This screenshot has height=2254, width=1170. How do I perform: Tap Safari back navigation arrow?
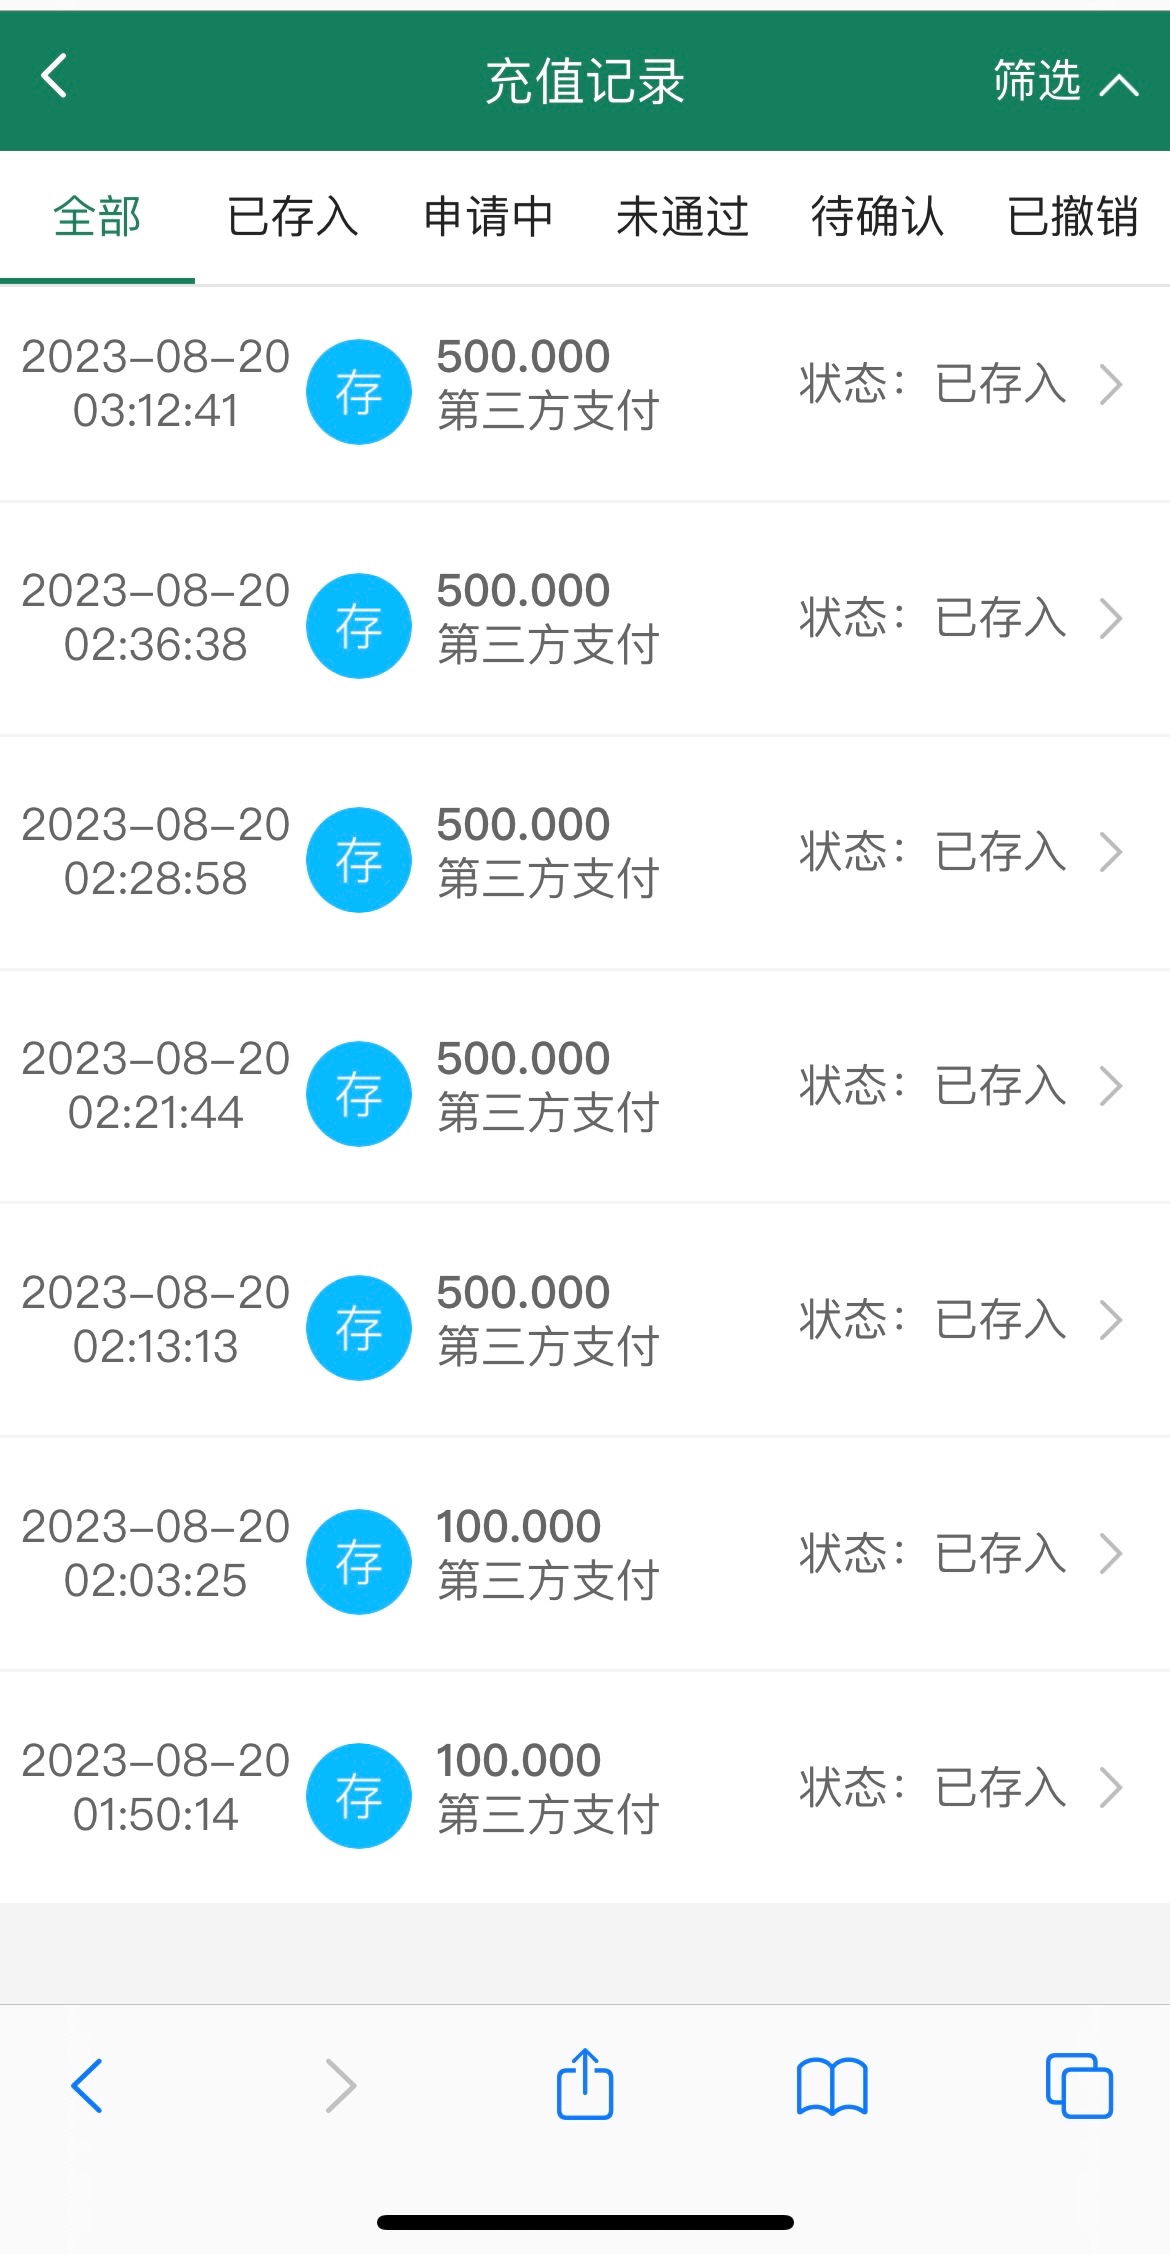point(87,2086)
